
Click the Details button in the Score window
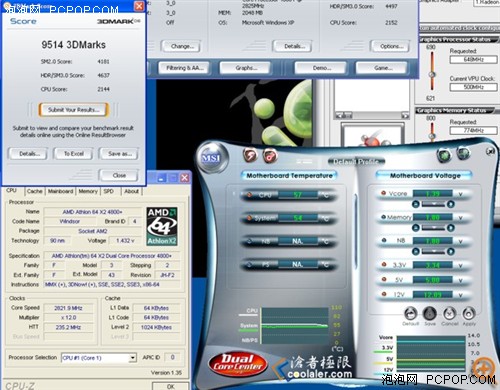tap(28, 154)
